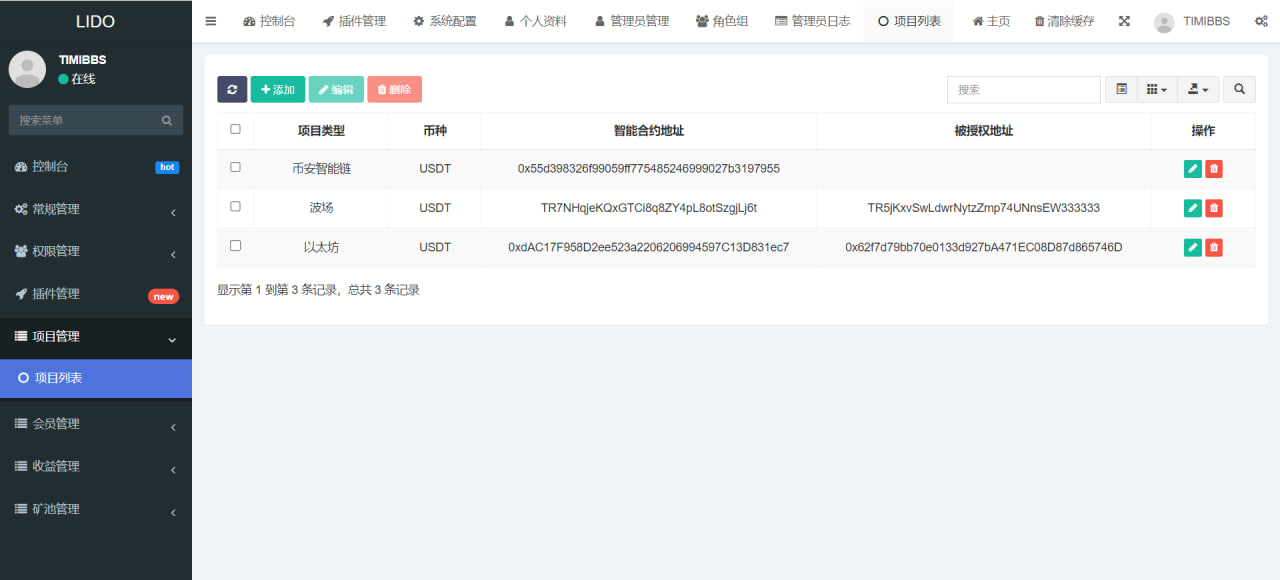Viewport: 1280px width, 580px height.
Task: Edit the 波场 row with pencil icon
Action: [x=1192, y=208]
